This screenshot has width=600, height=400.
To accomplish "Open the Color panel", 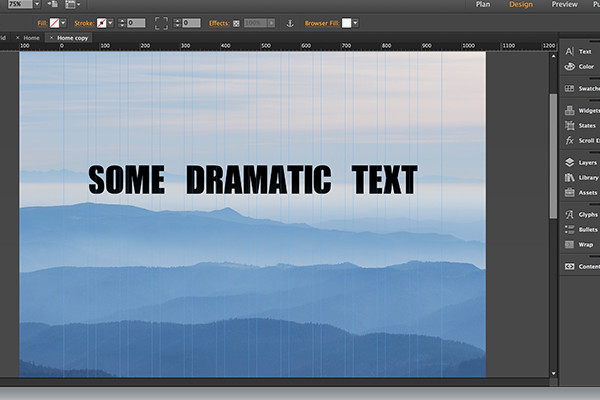I will pyautogui.click(x=579, y=67).
